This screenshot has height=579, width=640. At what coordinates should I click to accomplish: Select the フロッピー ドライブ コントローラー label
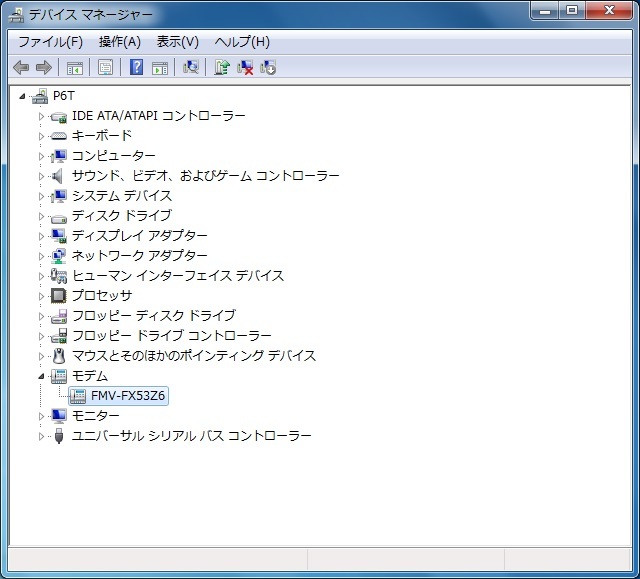coord(171,336)
